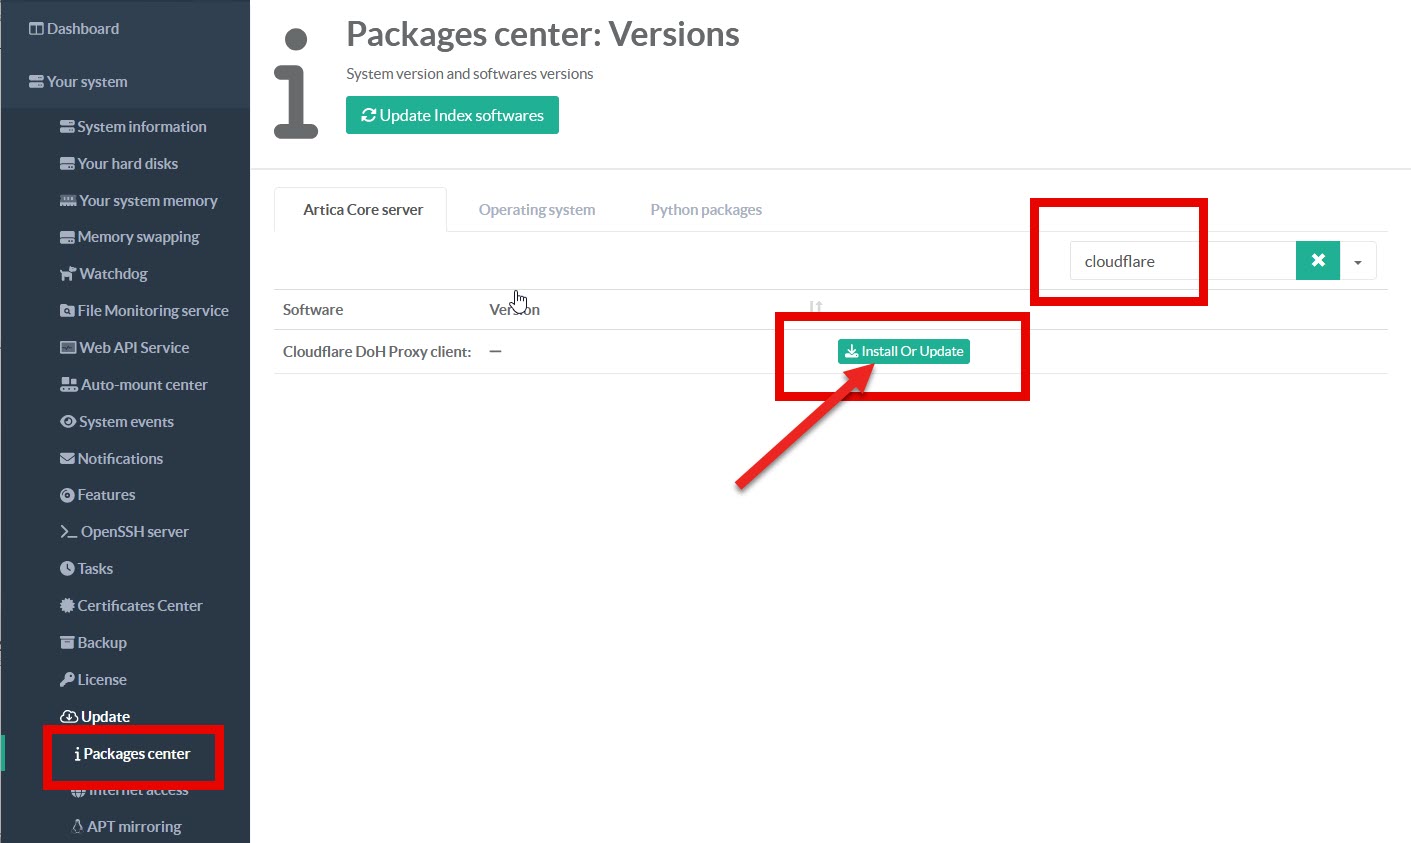
Task: Click the Dashboard icon in sidebar
Action: coord(36,29)
